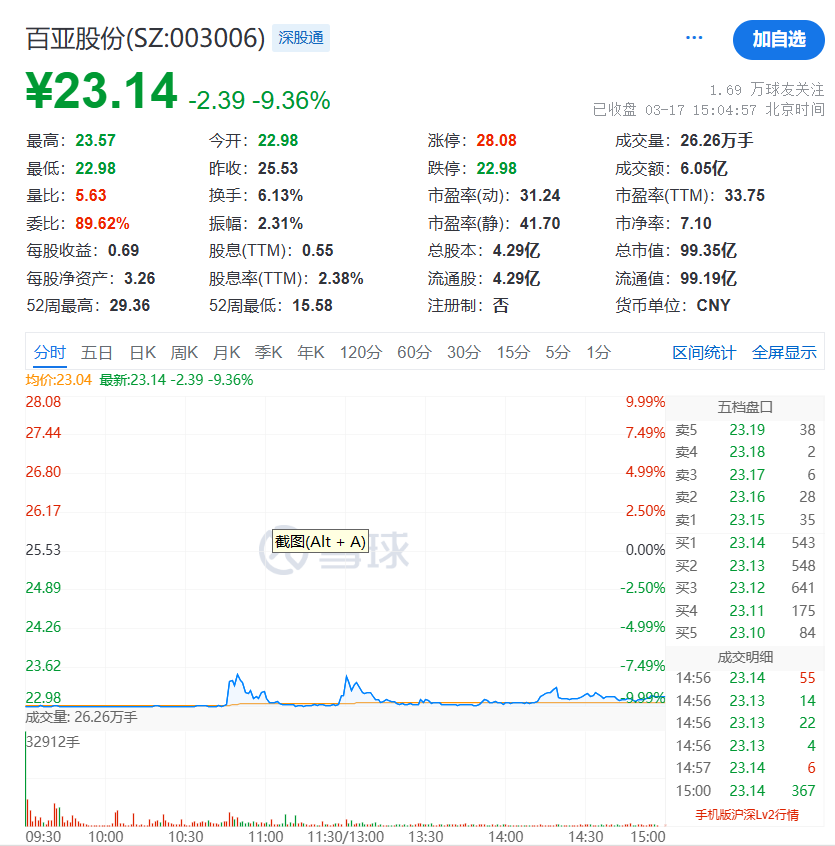835x846 pixels.
Task: Click the 买1 order row with 543
Action: [x=745, y=543]
